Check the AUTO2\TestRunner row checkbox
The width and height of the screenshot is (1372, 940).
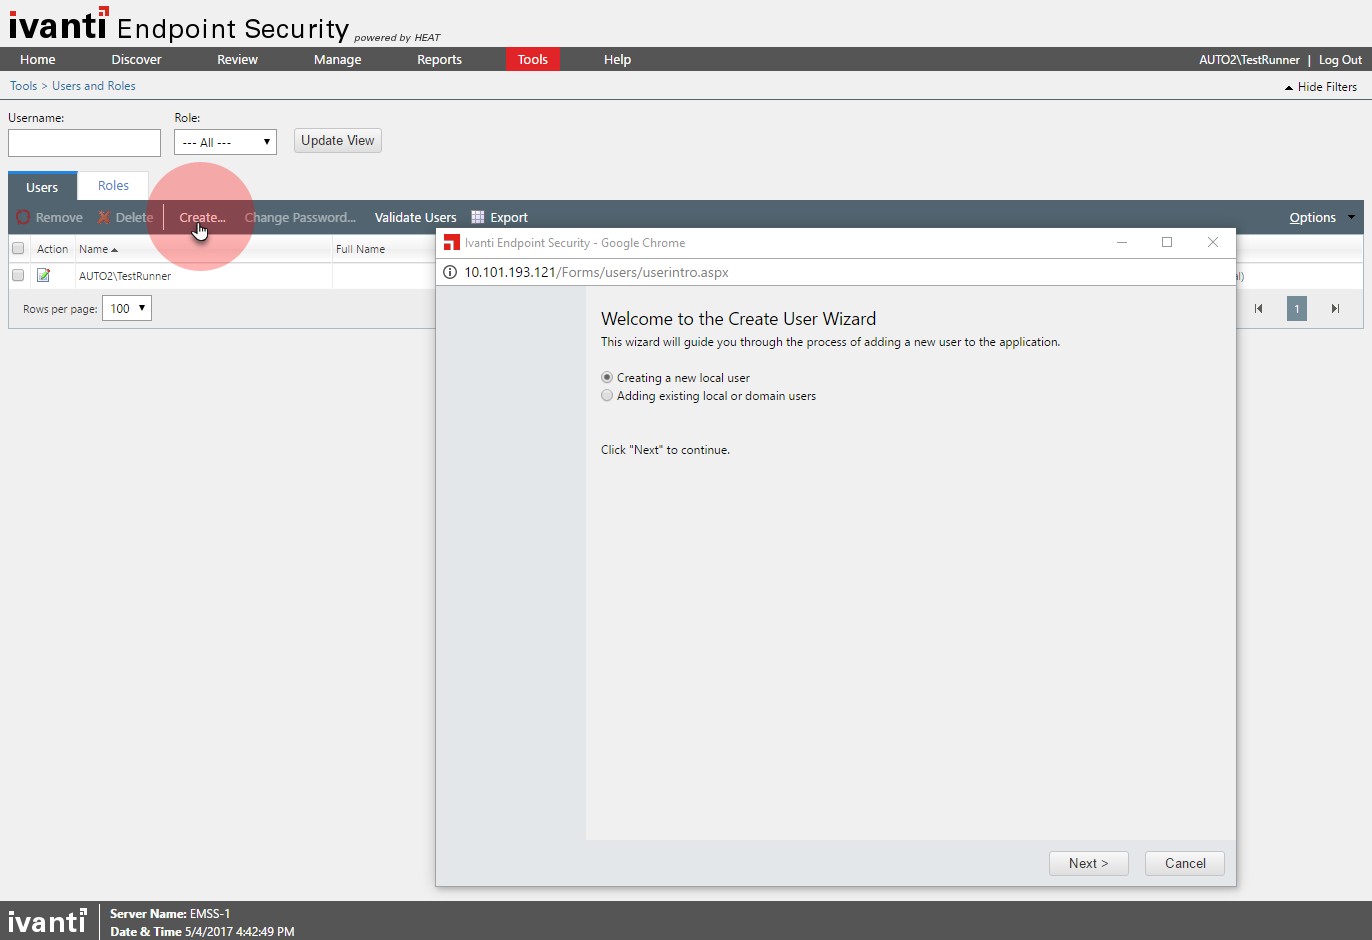(18, 275)
